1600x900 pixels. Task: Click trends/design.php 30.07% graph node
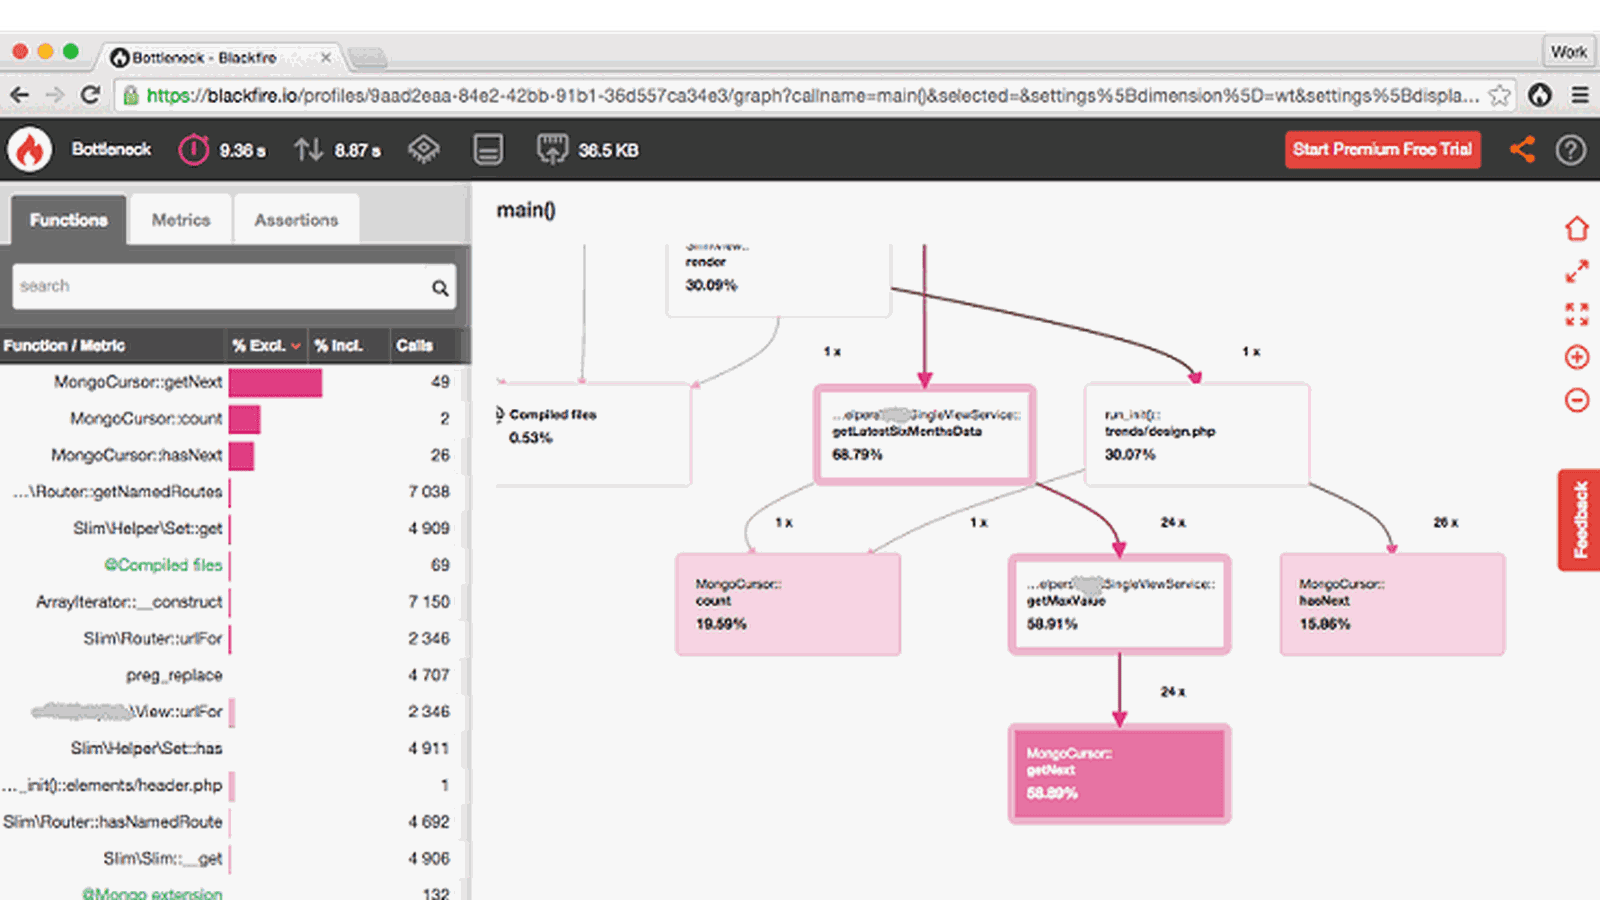tap(1197, 435)
